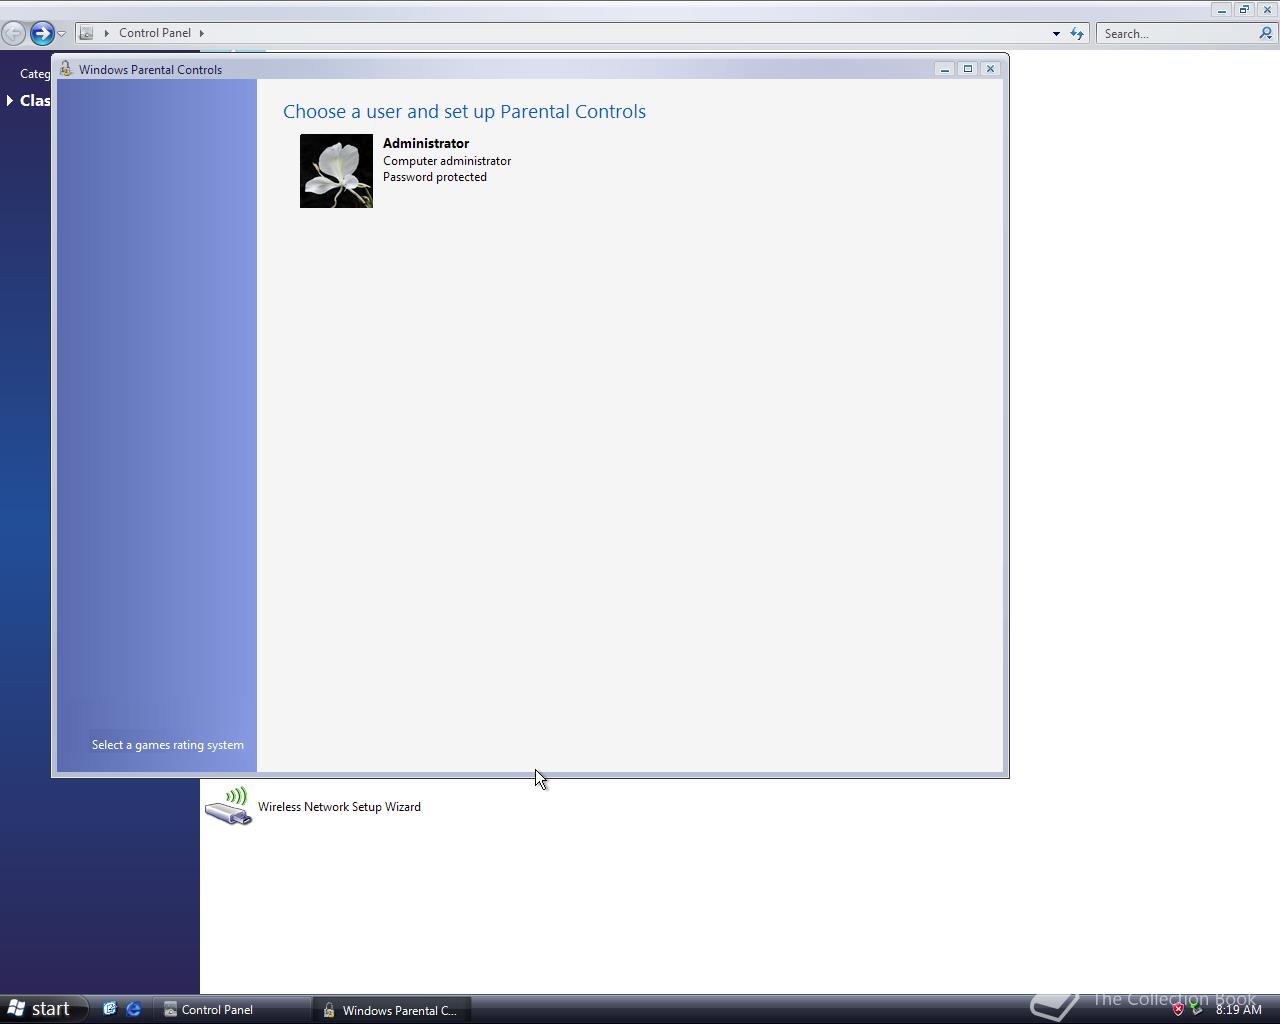Click the Control Panel breadcrumb text

[x=155, y=33]
